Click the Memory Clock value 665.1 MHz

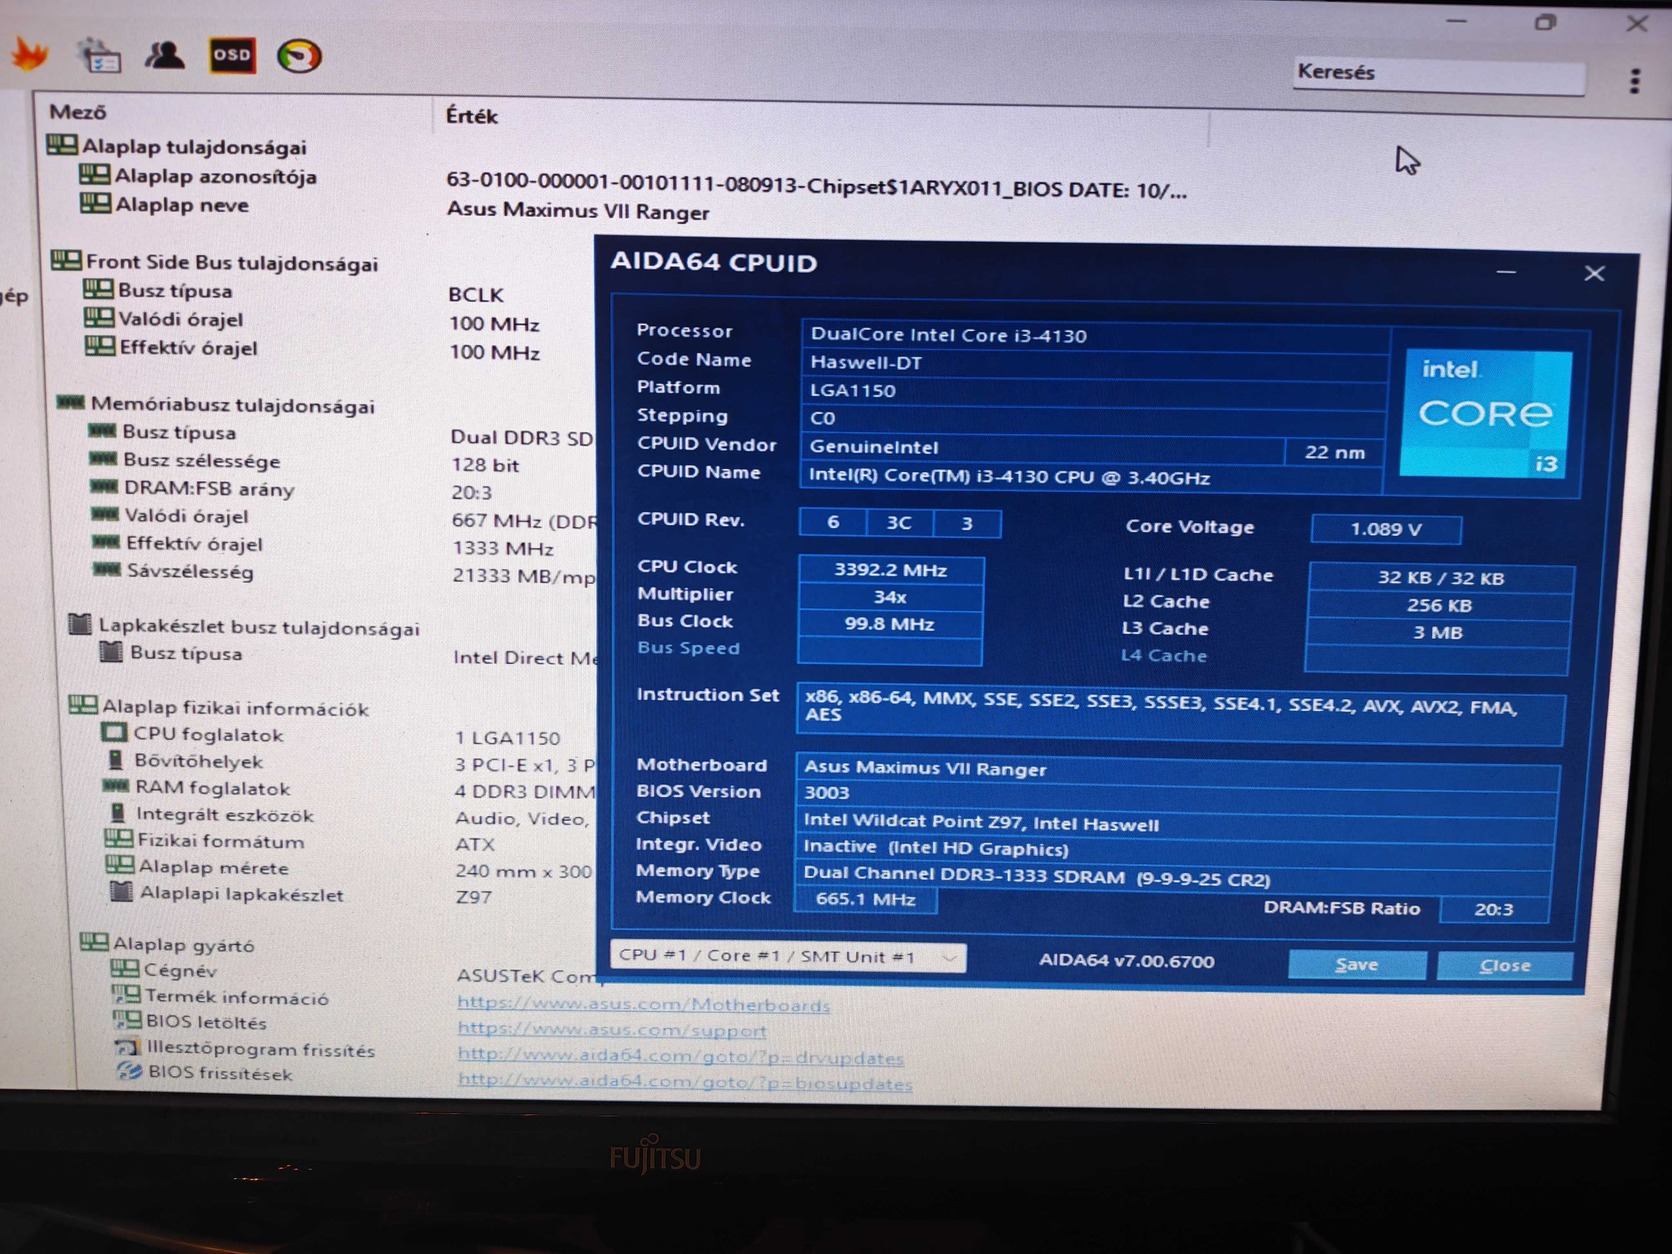tap(866, 899)
